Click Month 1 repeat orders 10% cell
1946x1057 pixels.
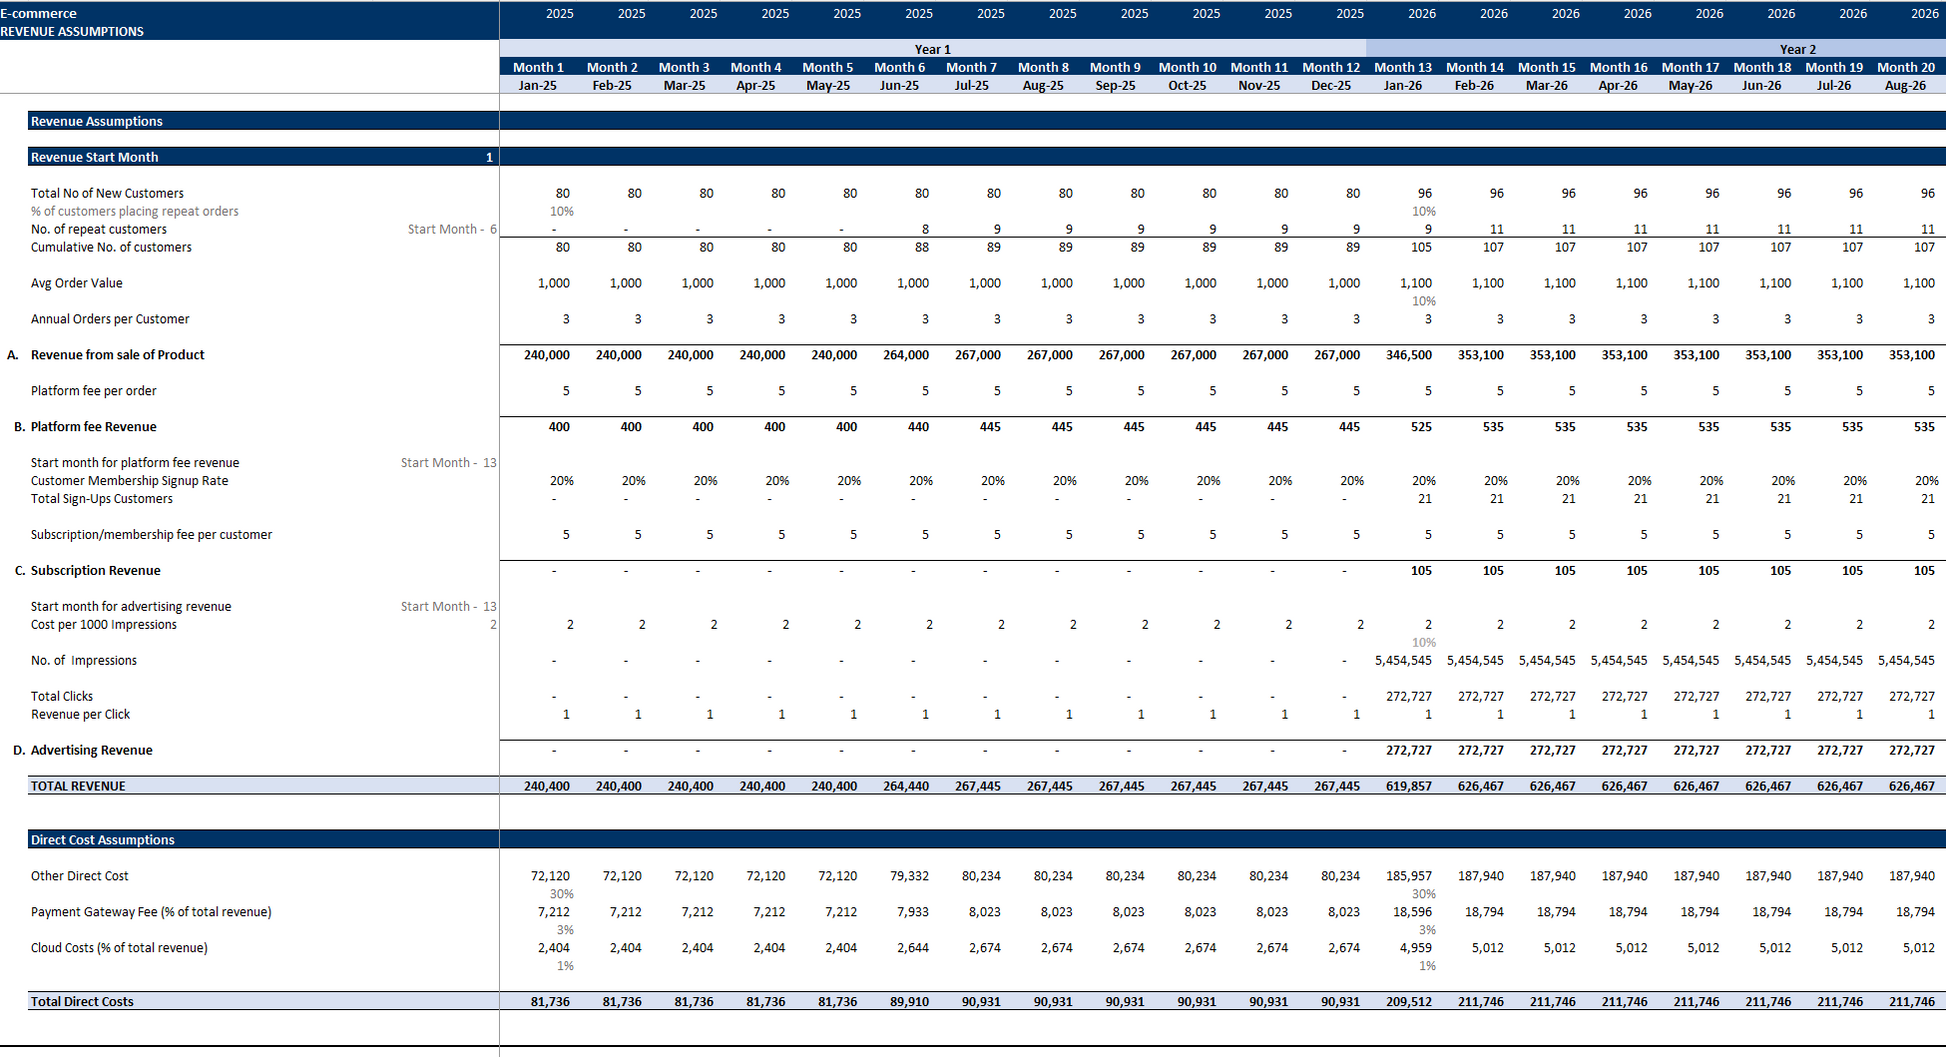pos(561,211)
